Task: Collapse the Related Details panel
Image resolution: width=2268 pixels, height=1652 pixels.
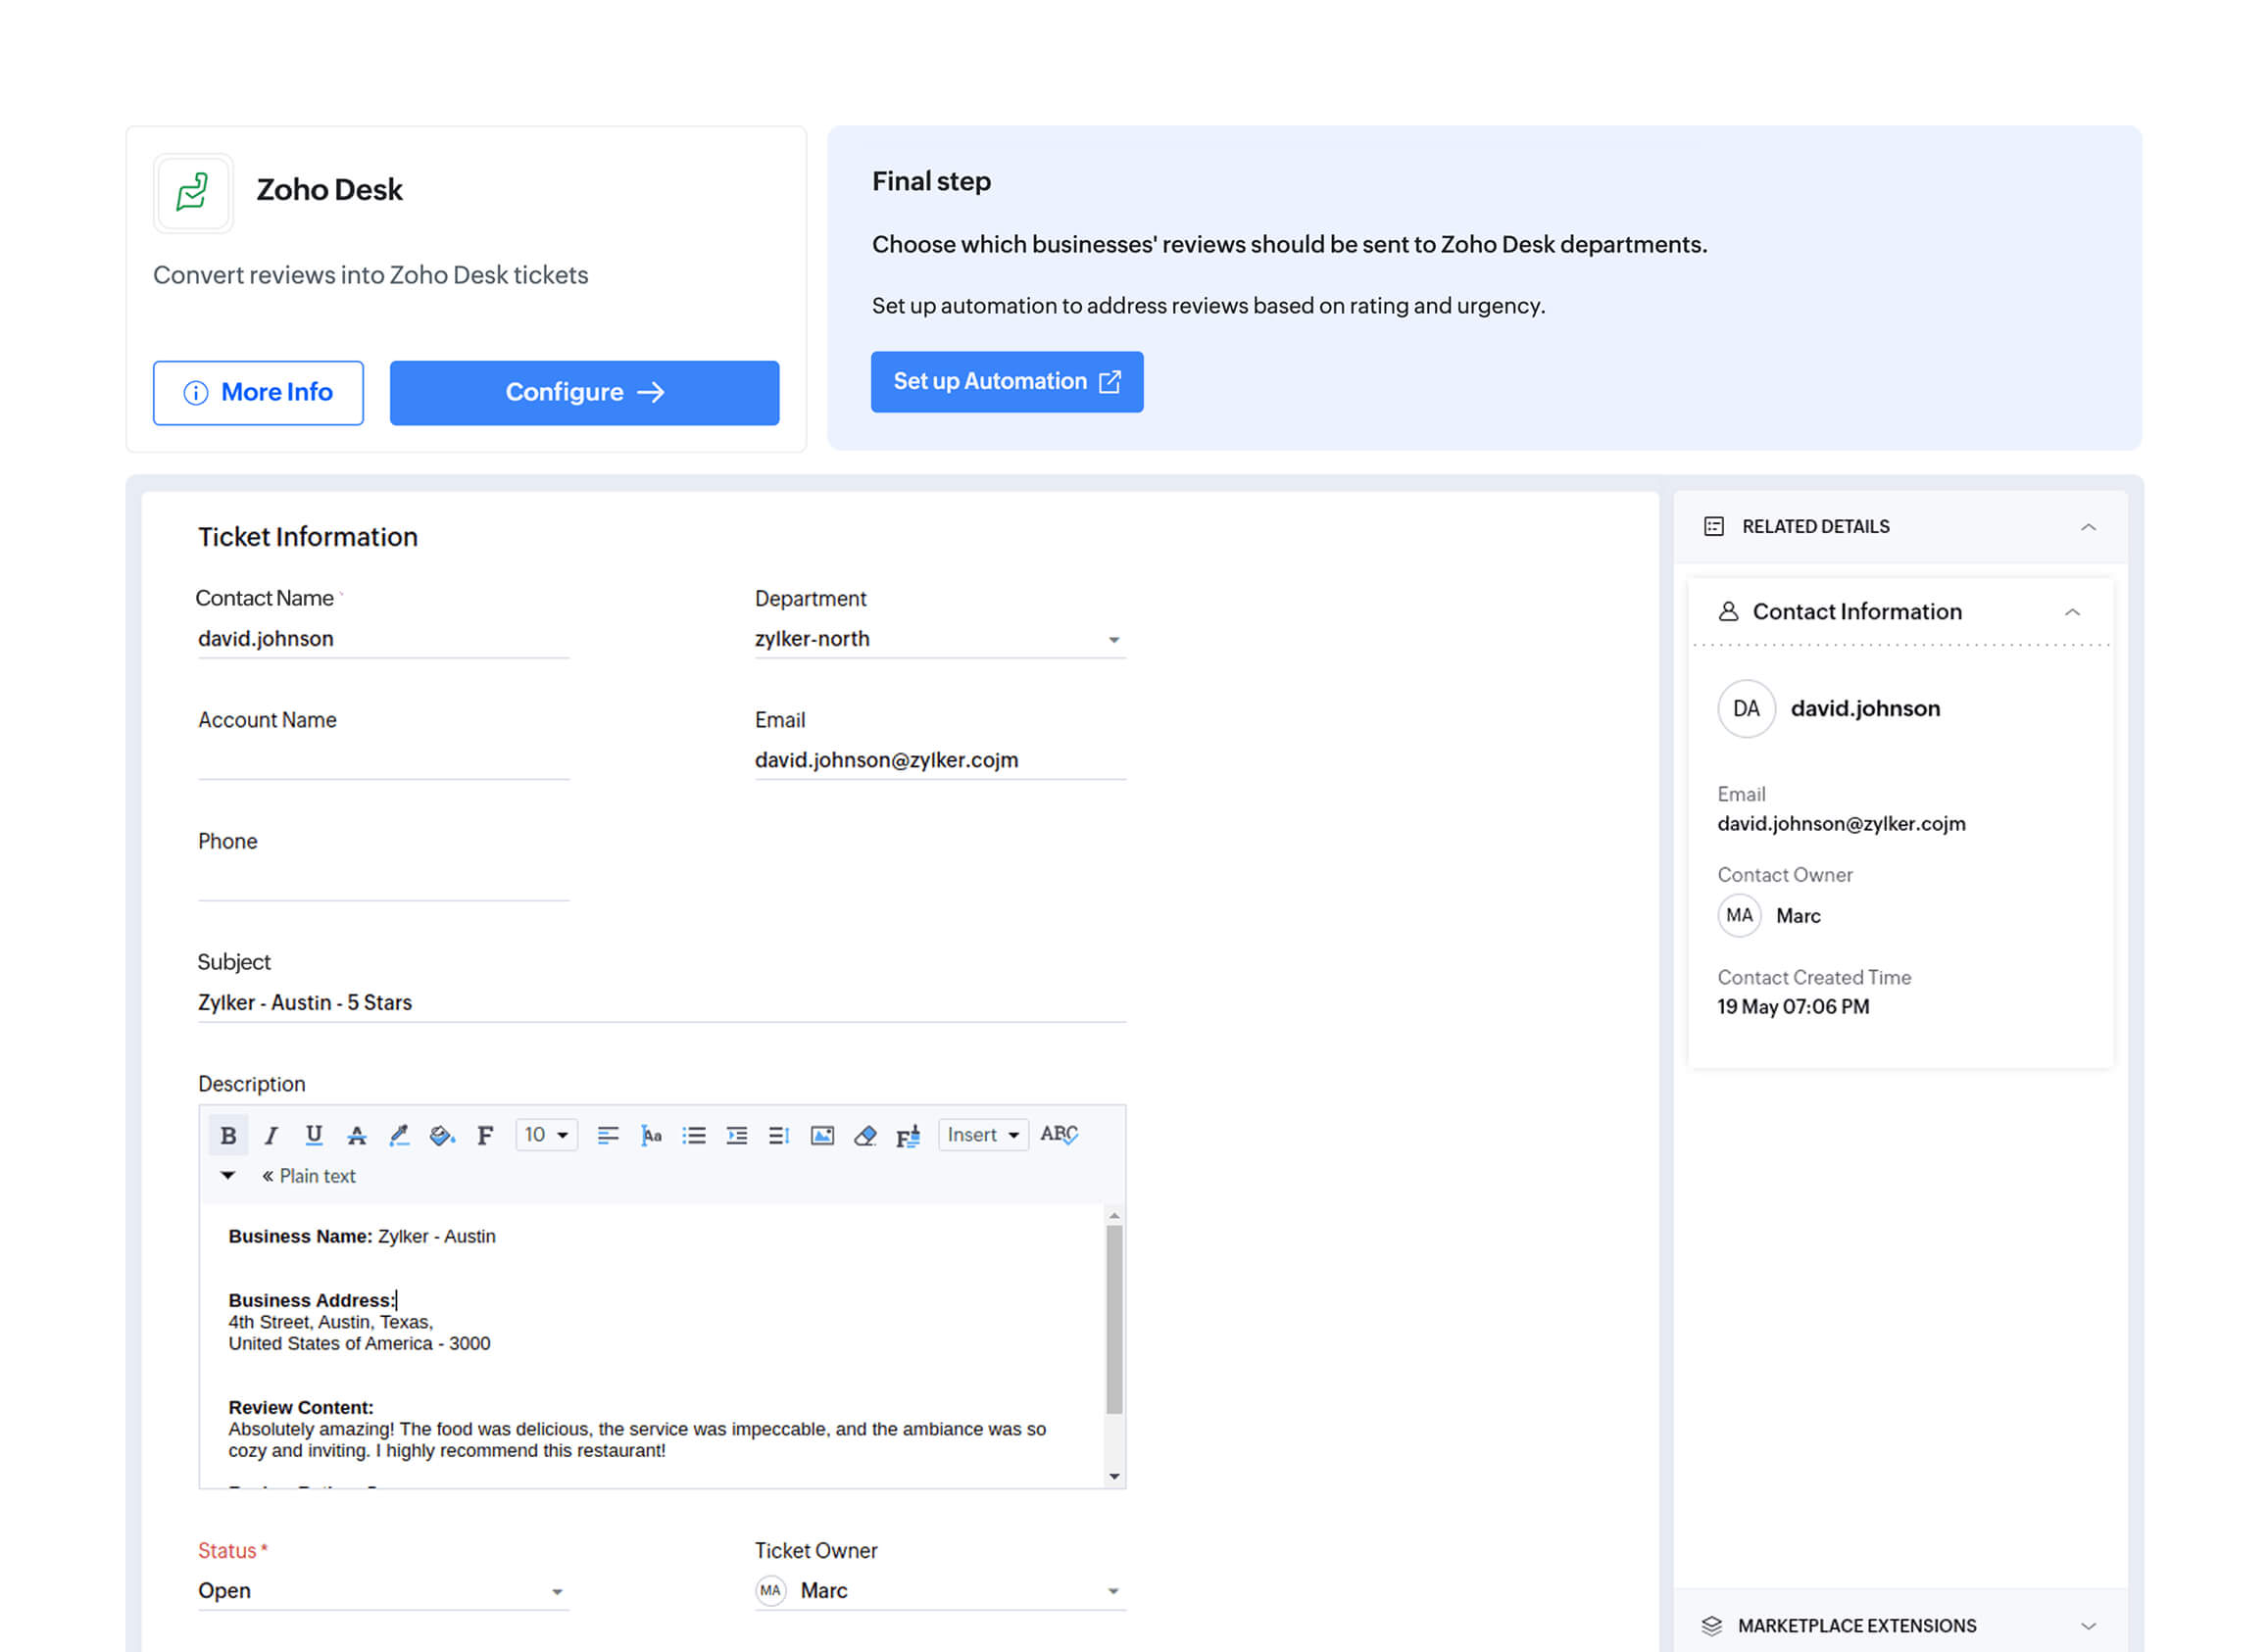Action: (2088, 527)
